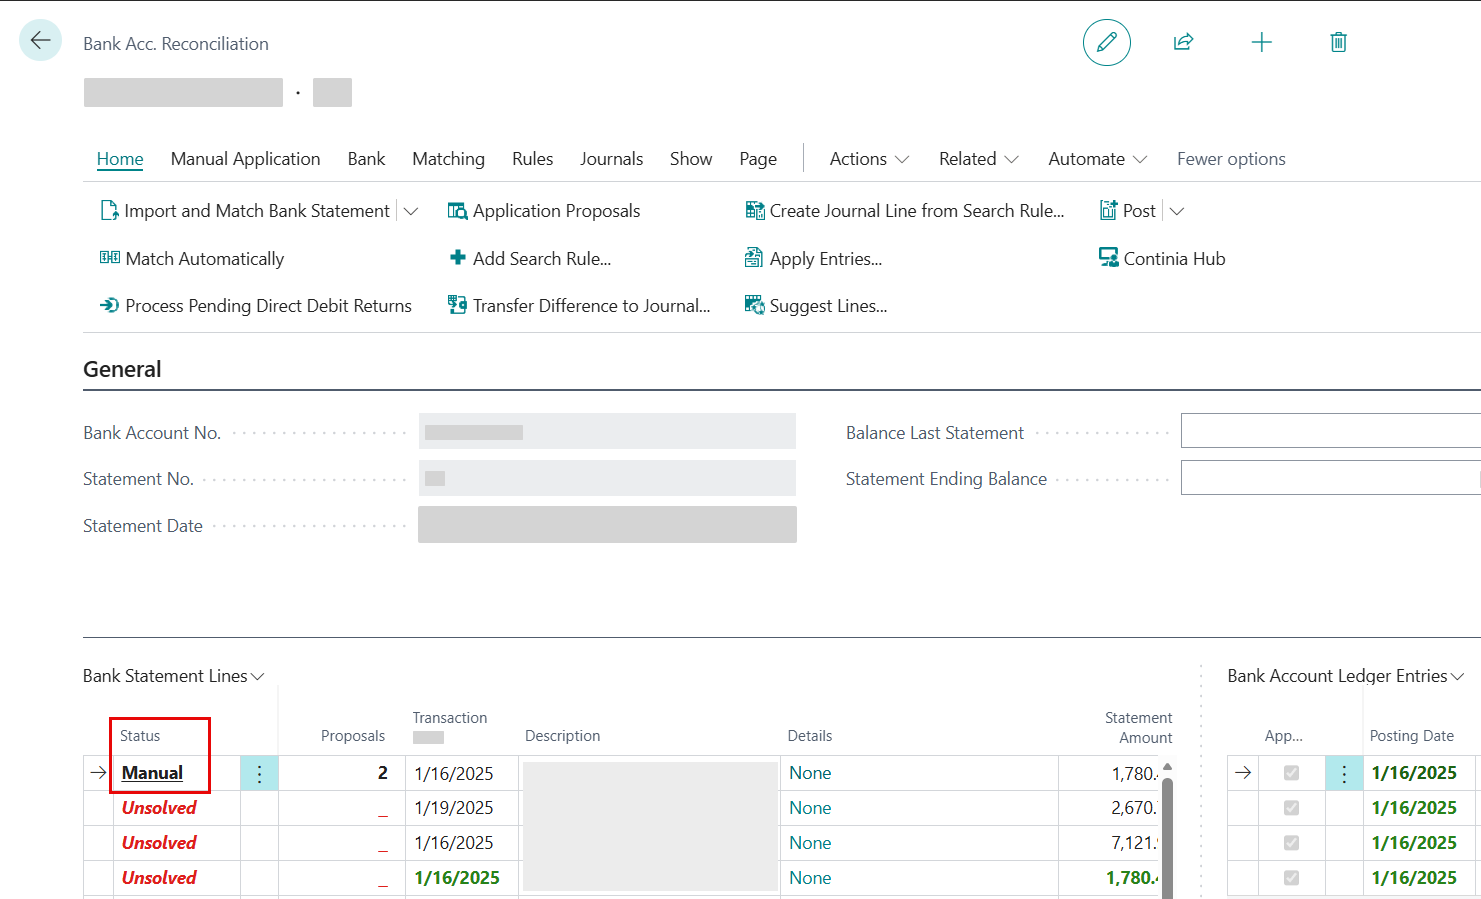Expand the Post split-button chevron

[1177, 210]
